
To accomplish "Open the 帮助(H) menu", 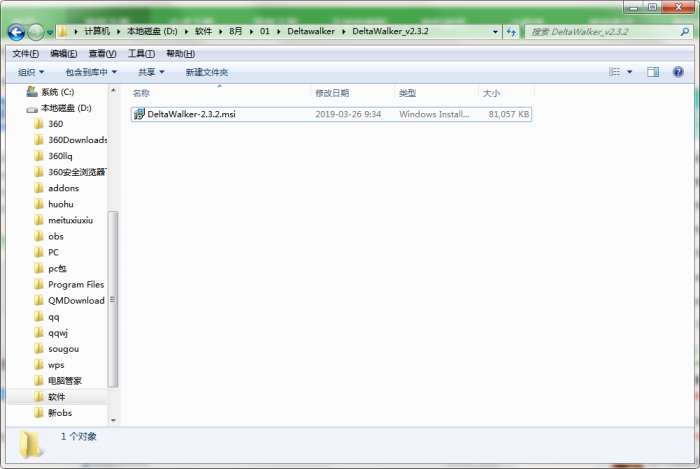I will pos(180,54).
